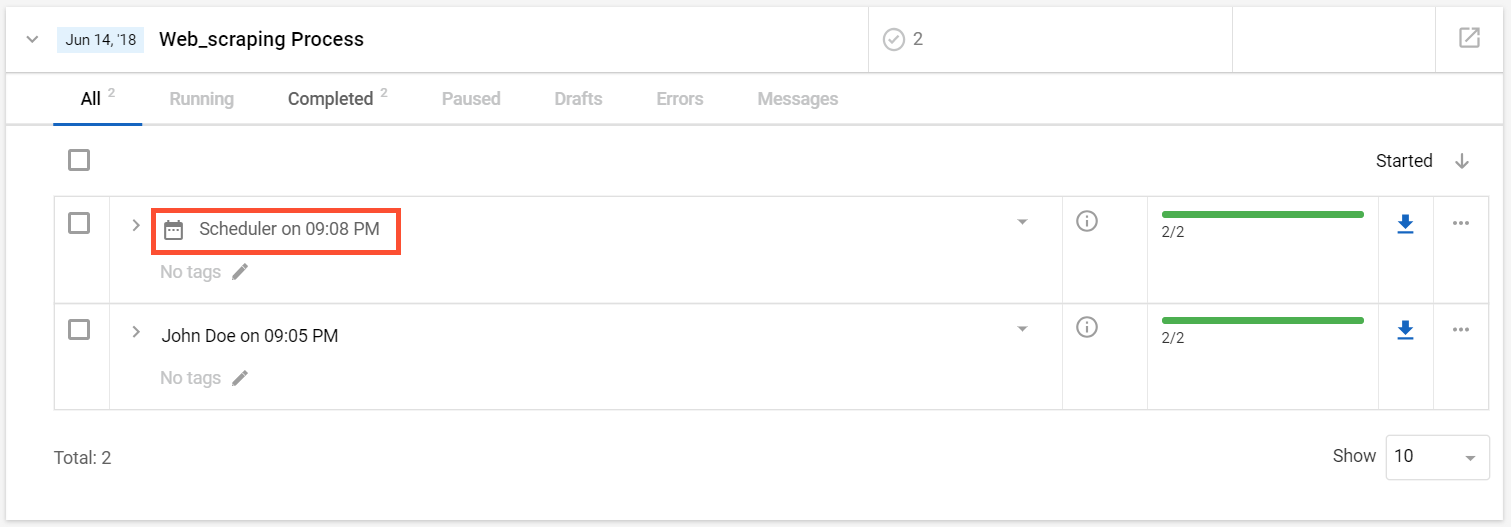The height and width of the screenshot is (527, 1511).
Task: Click the Scheduler on 09:08 PM label
Action: pyautogui.click(x=289, y=229)
